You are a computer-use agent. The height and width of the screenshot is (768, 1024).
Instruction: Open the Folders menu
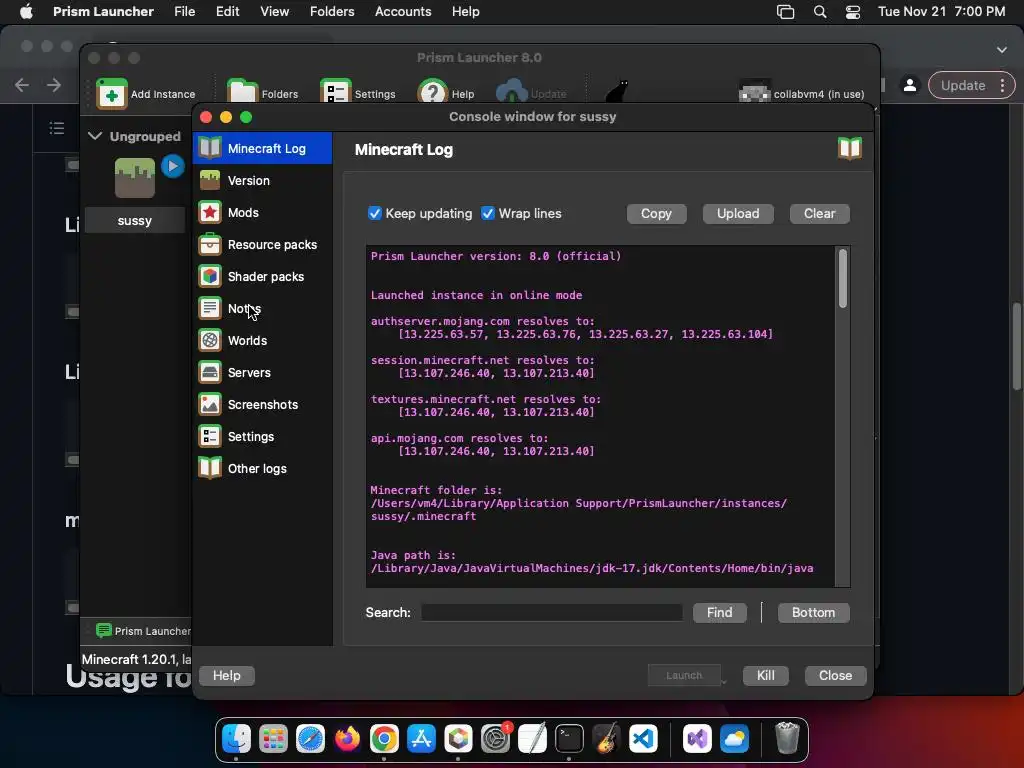[x=332, y=11]
